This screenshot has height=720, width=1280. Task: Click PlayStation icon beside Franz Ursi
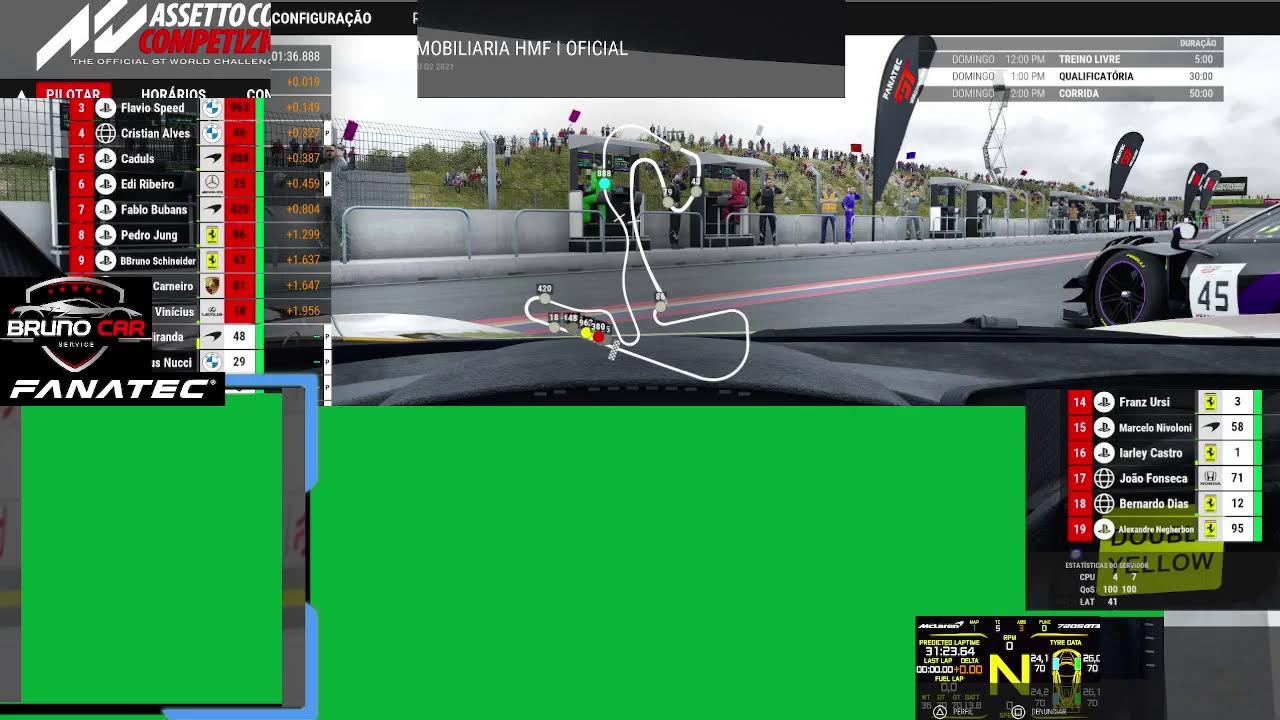click(1104, 402)
